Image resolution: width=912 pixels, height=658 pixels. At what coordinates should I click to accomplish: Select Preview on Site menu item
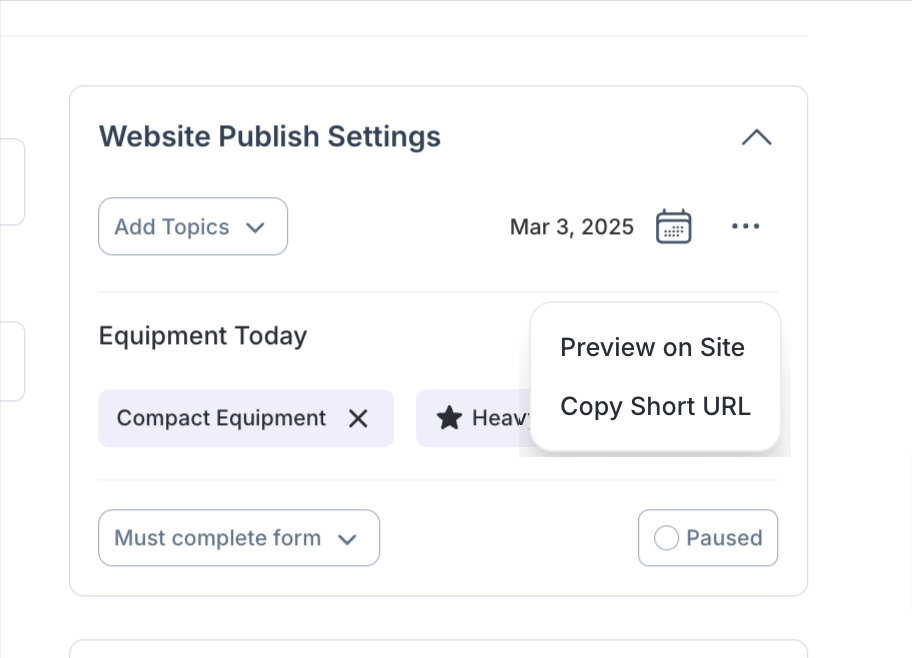(652, 348)
